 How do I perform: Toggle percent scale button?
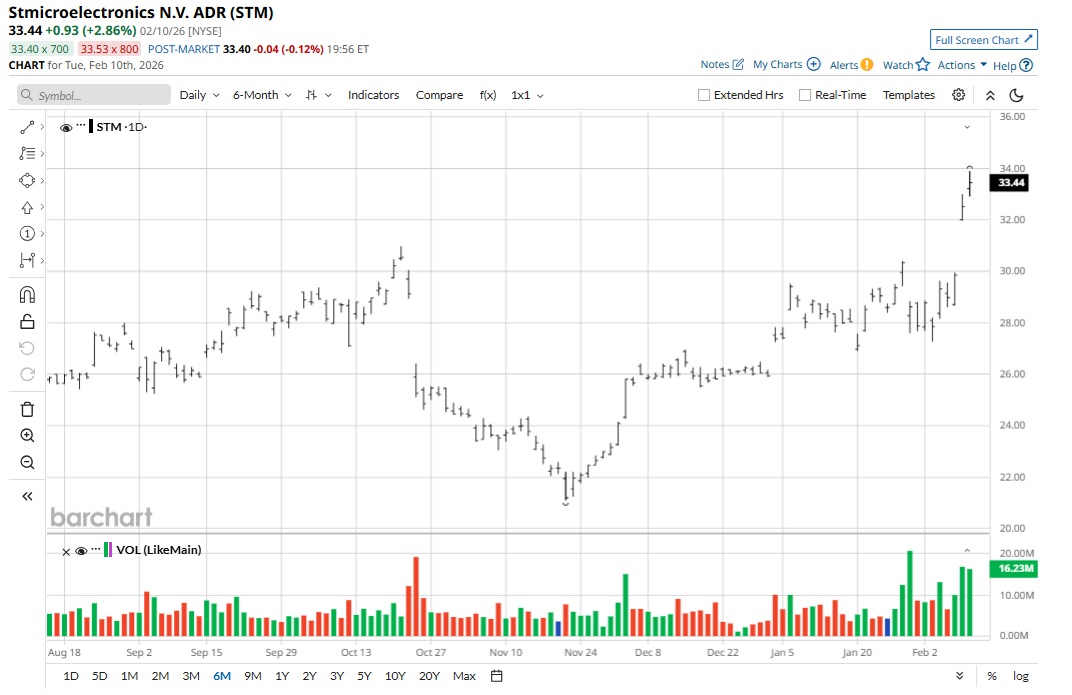click(x=991, y=676)
